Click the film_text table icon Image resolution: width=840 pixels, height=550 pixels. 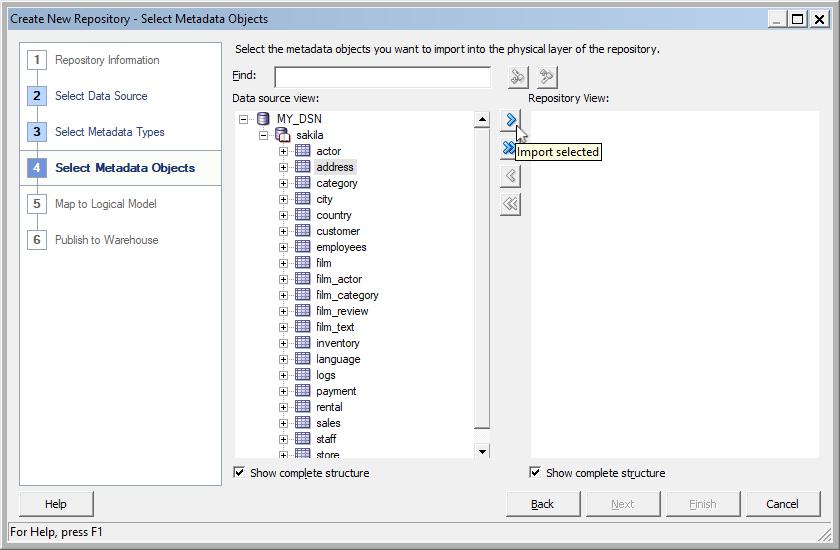[303, 327]
